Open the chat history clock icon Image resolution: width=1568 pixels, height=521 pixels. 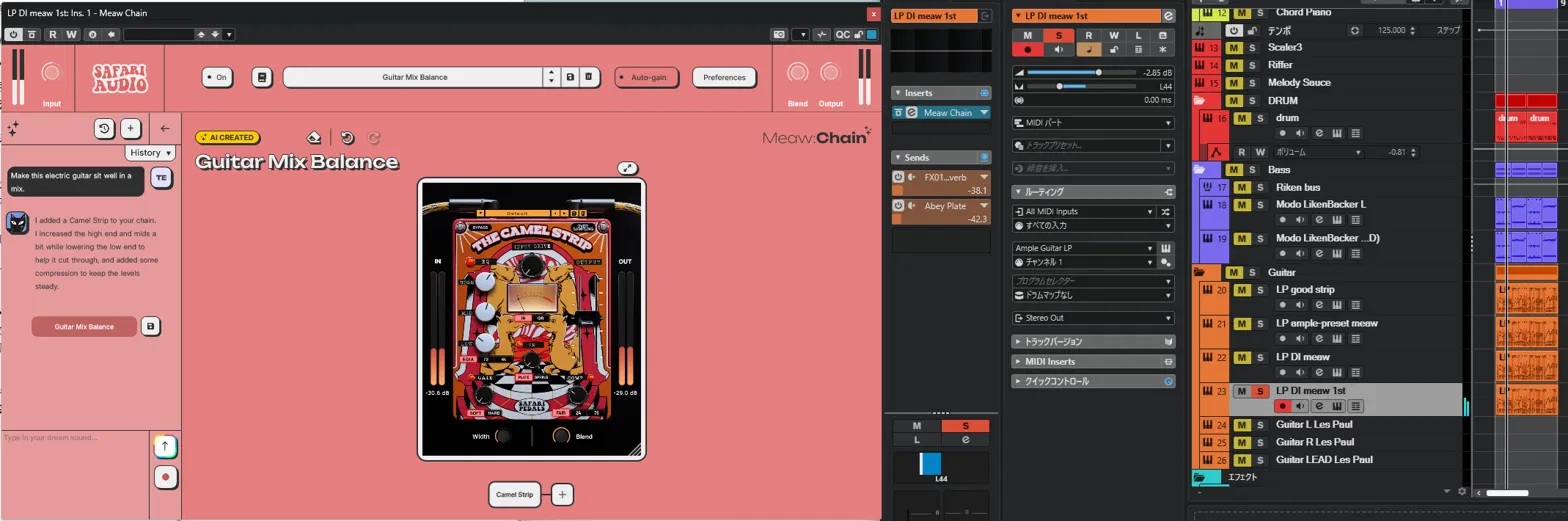coord(104,128)
